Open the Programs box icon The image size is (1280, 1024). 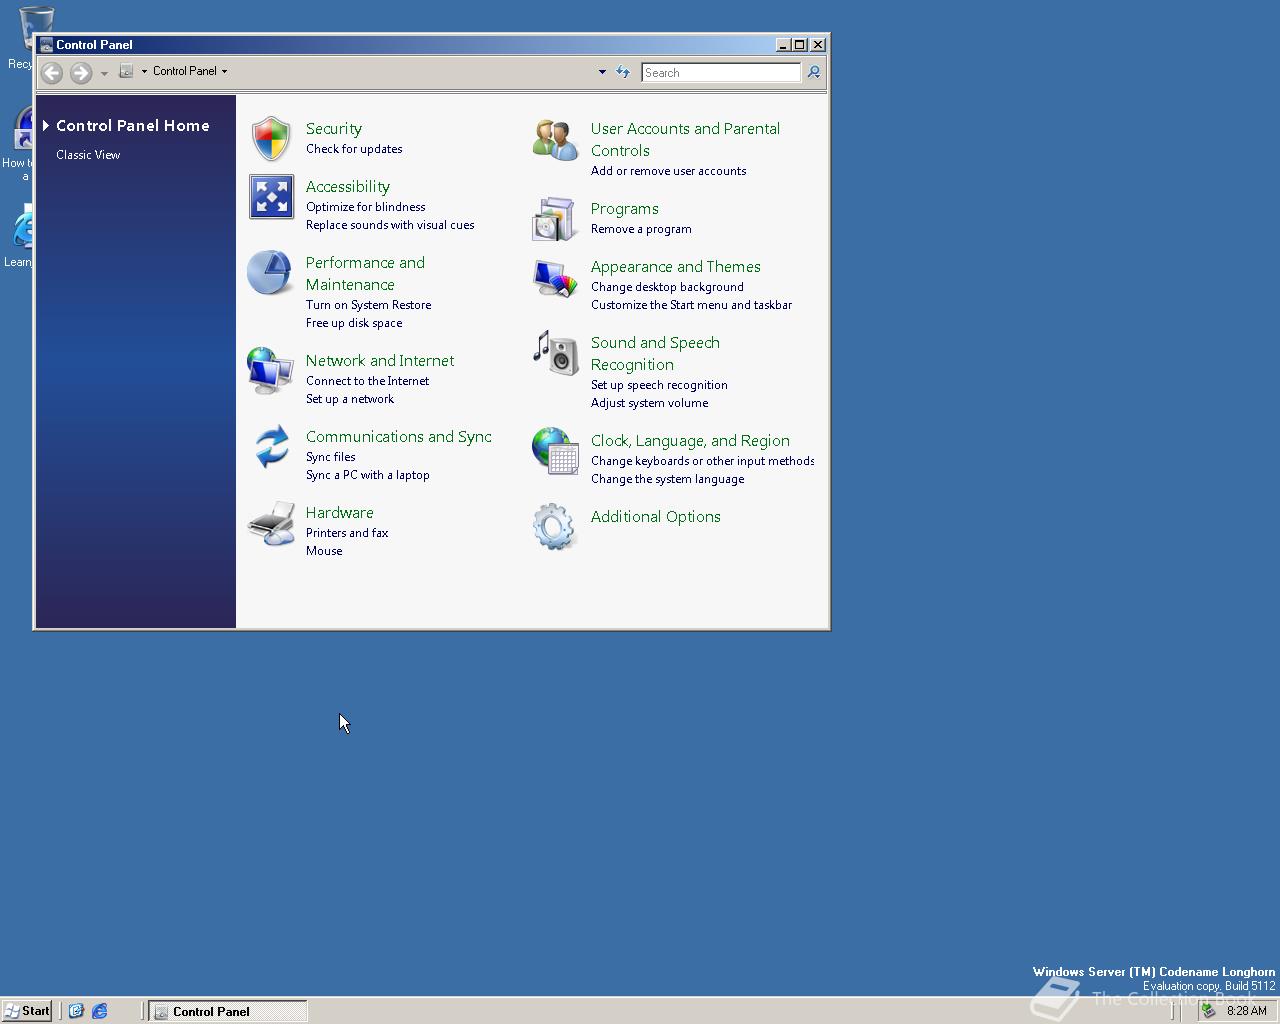554,219
